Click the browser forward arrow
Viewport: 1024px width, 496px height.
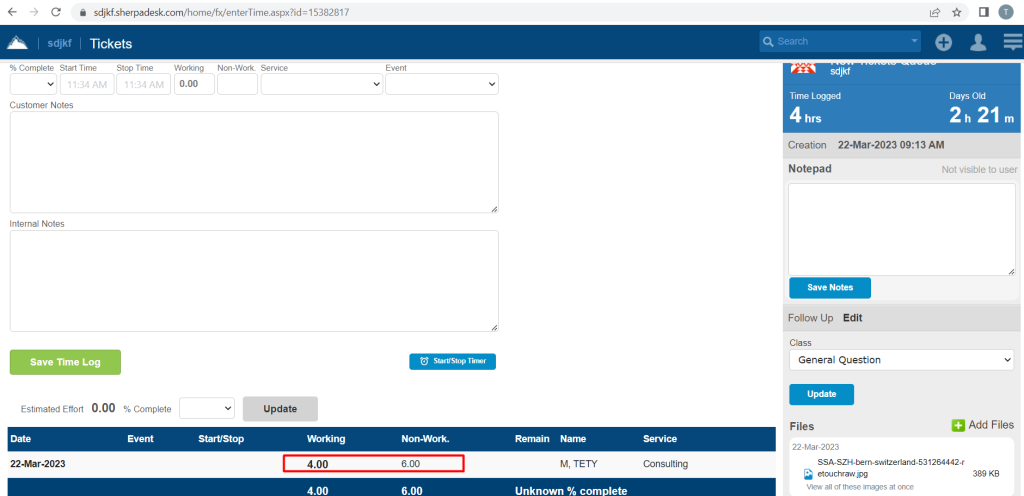[34, 12]
